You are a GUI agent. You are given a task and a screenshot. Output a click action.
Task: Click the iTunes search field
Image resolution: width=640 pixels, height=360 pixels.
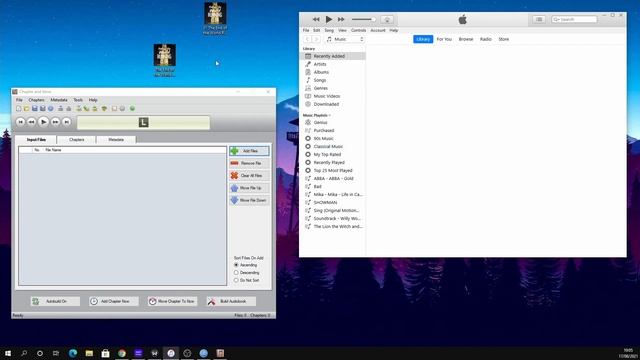tap(574, 19)
